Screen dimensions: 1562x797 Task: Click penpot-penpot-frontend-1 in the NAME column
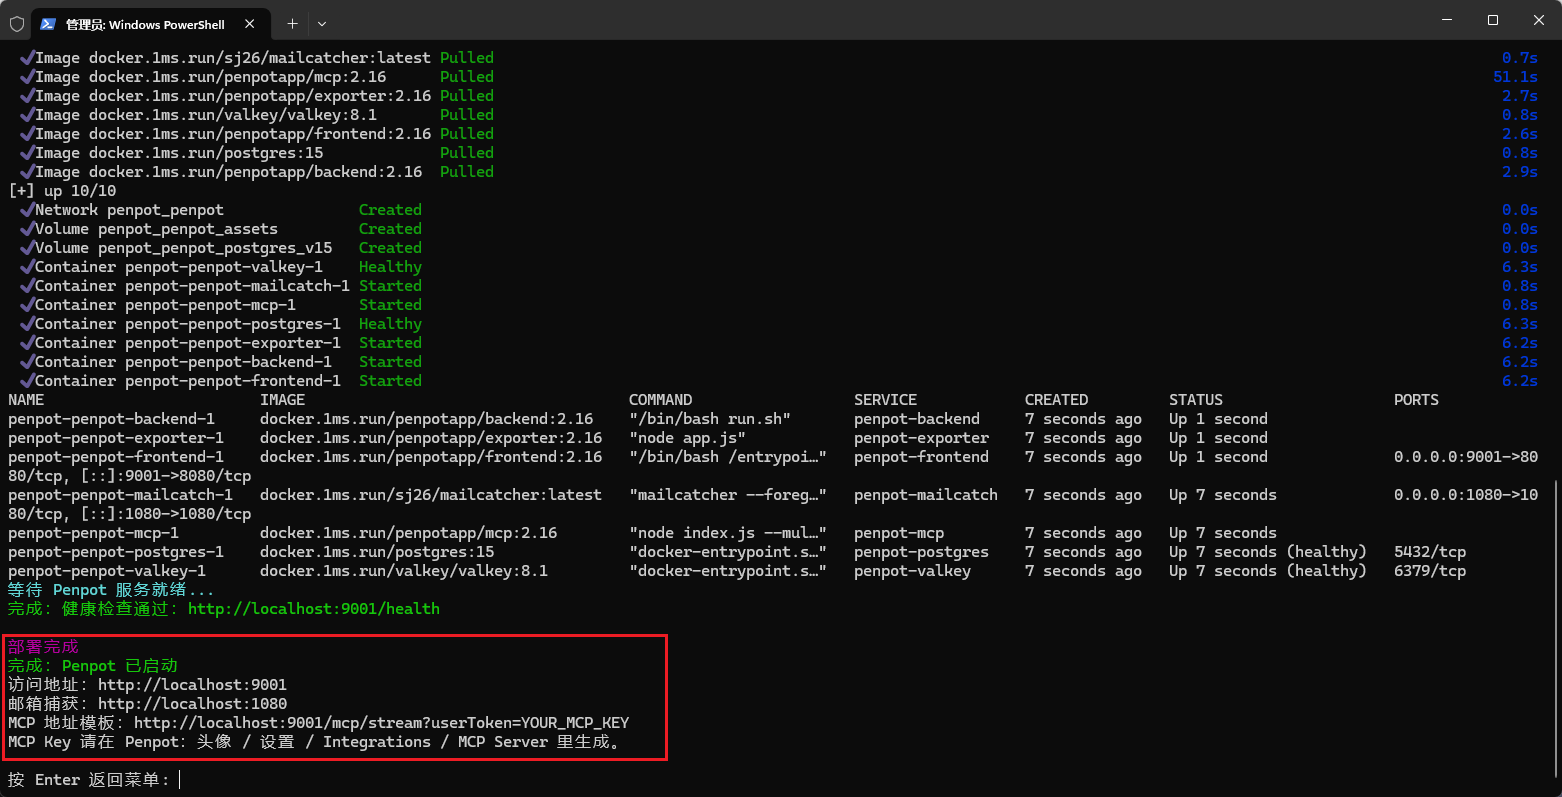(116, 457)
